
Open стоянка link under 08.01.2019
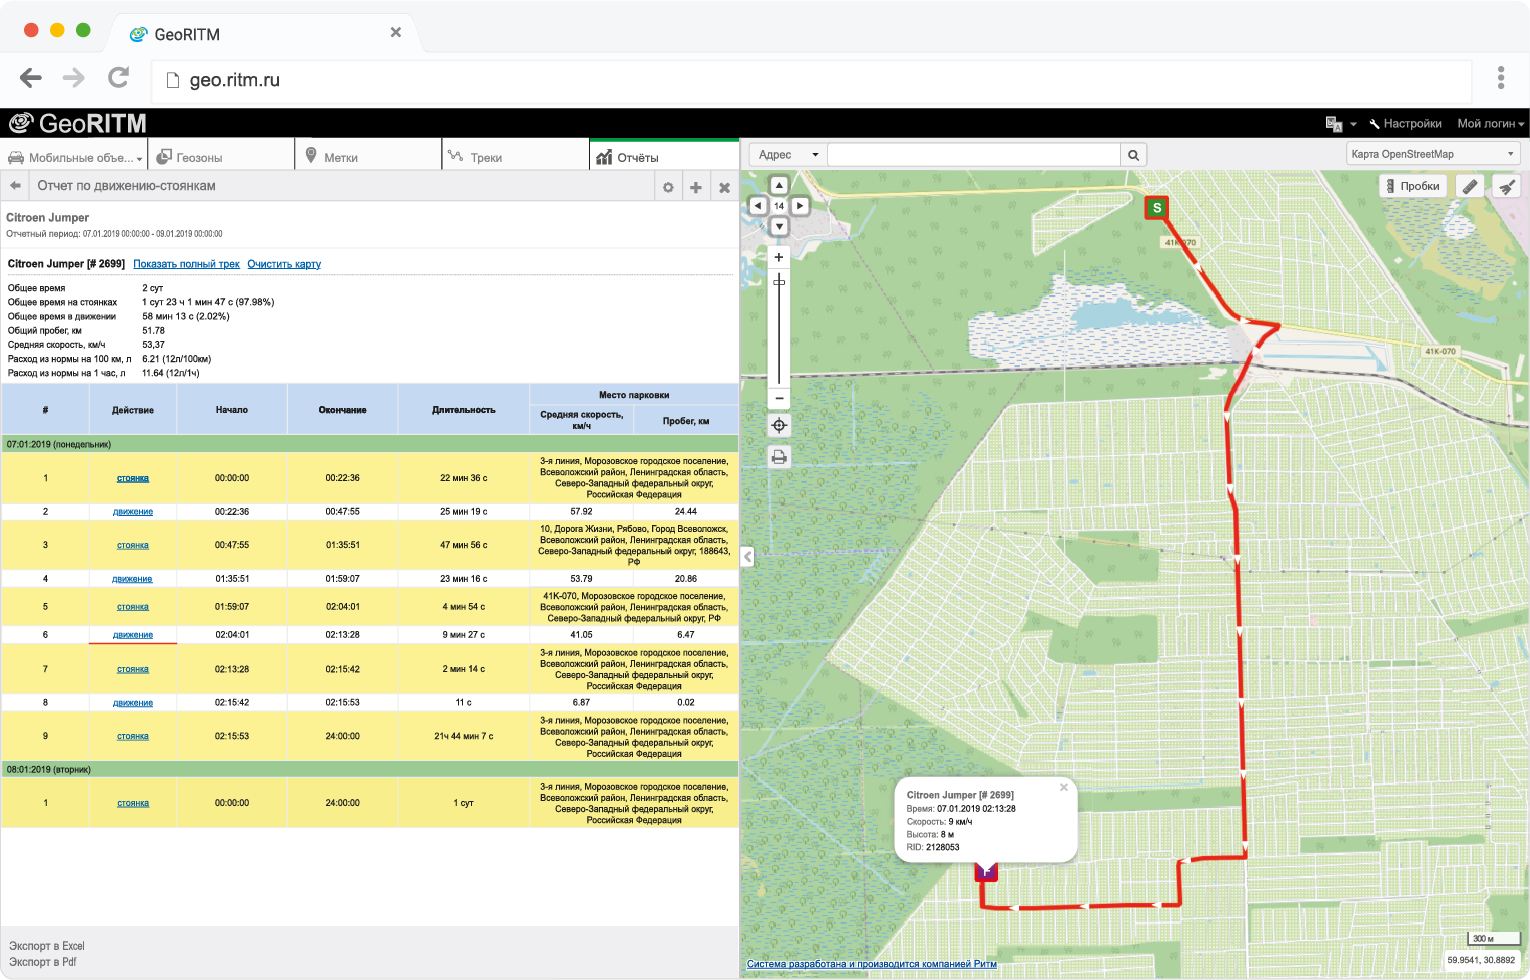(x=132, y=803)
